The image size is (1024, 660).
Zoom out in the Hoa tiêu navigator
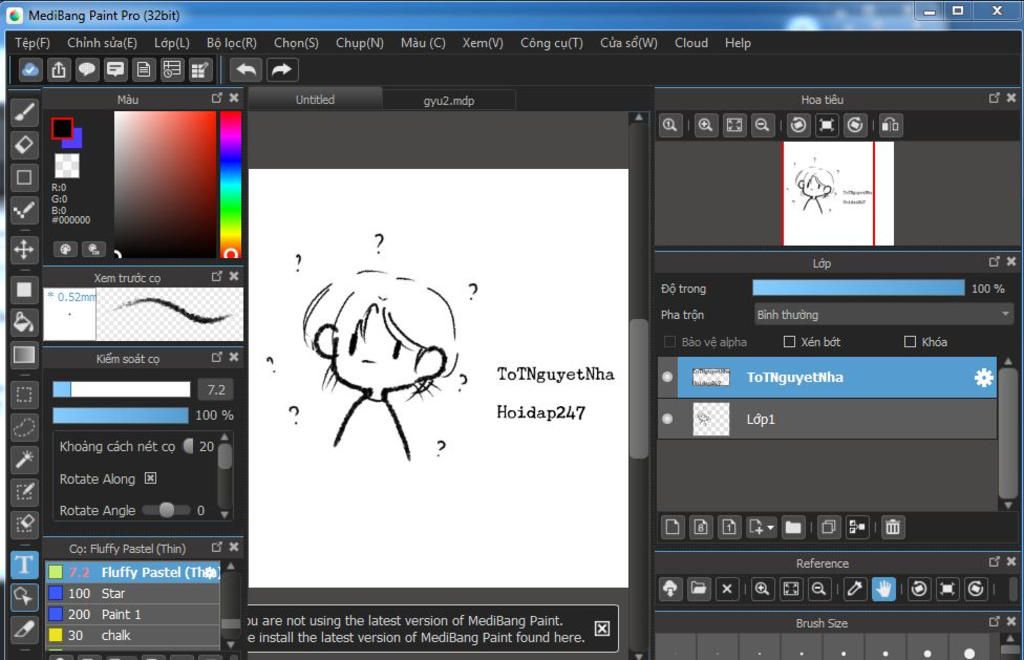click(761, 125)
